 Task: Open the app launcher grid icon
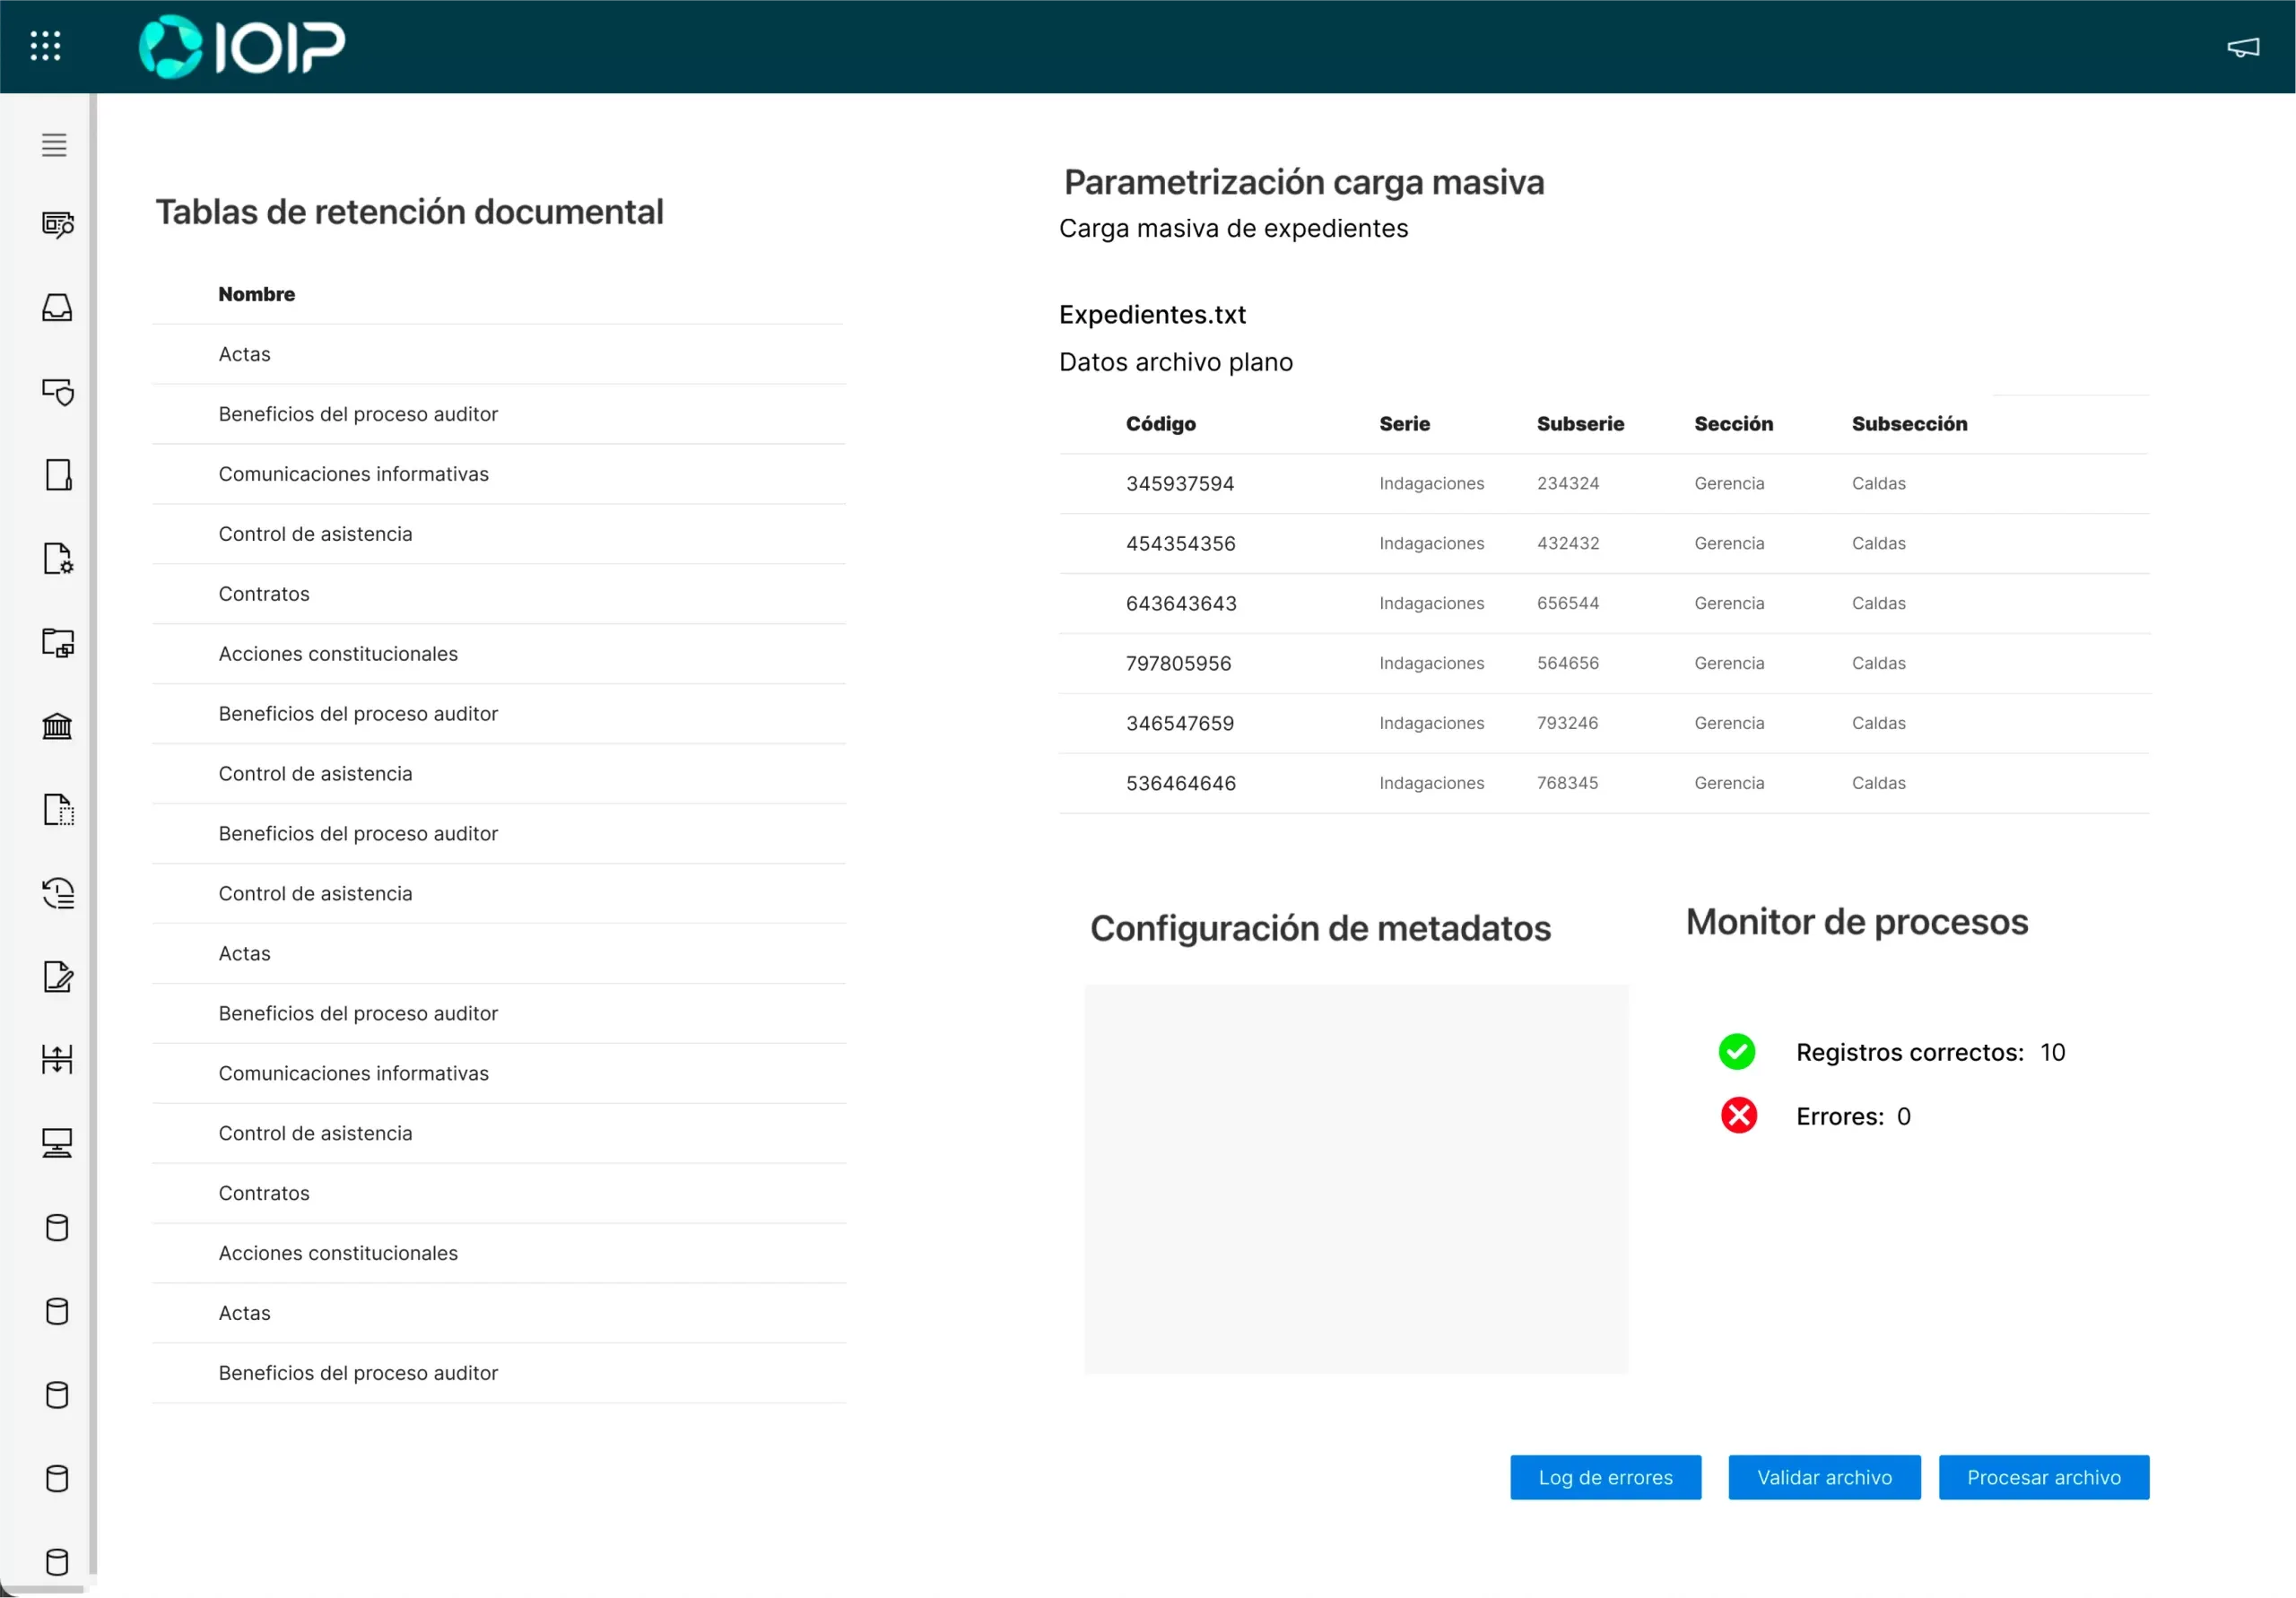click(x=45, y=46)
